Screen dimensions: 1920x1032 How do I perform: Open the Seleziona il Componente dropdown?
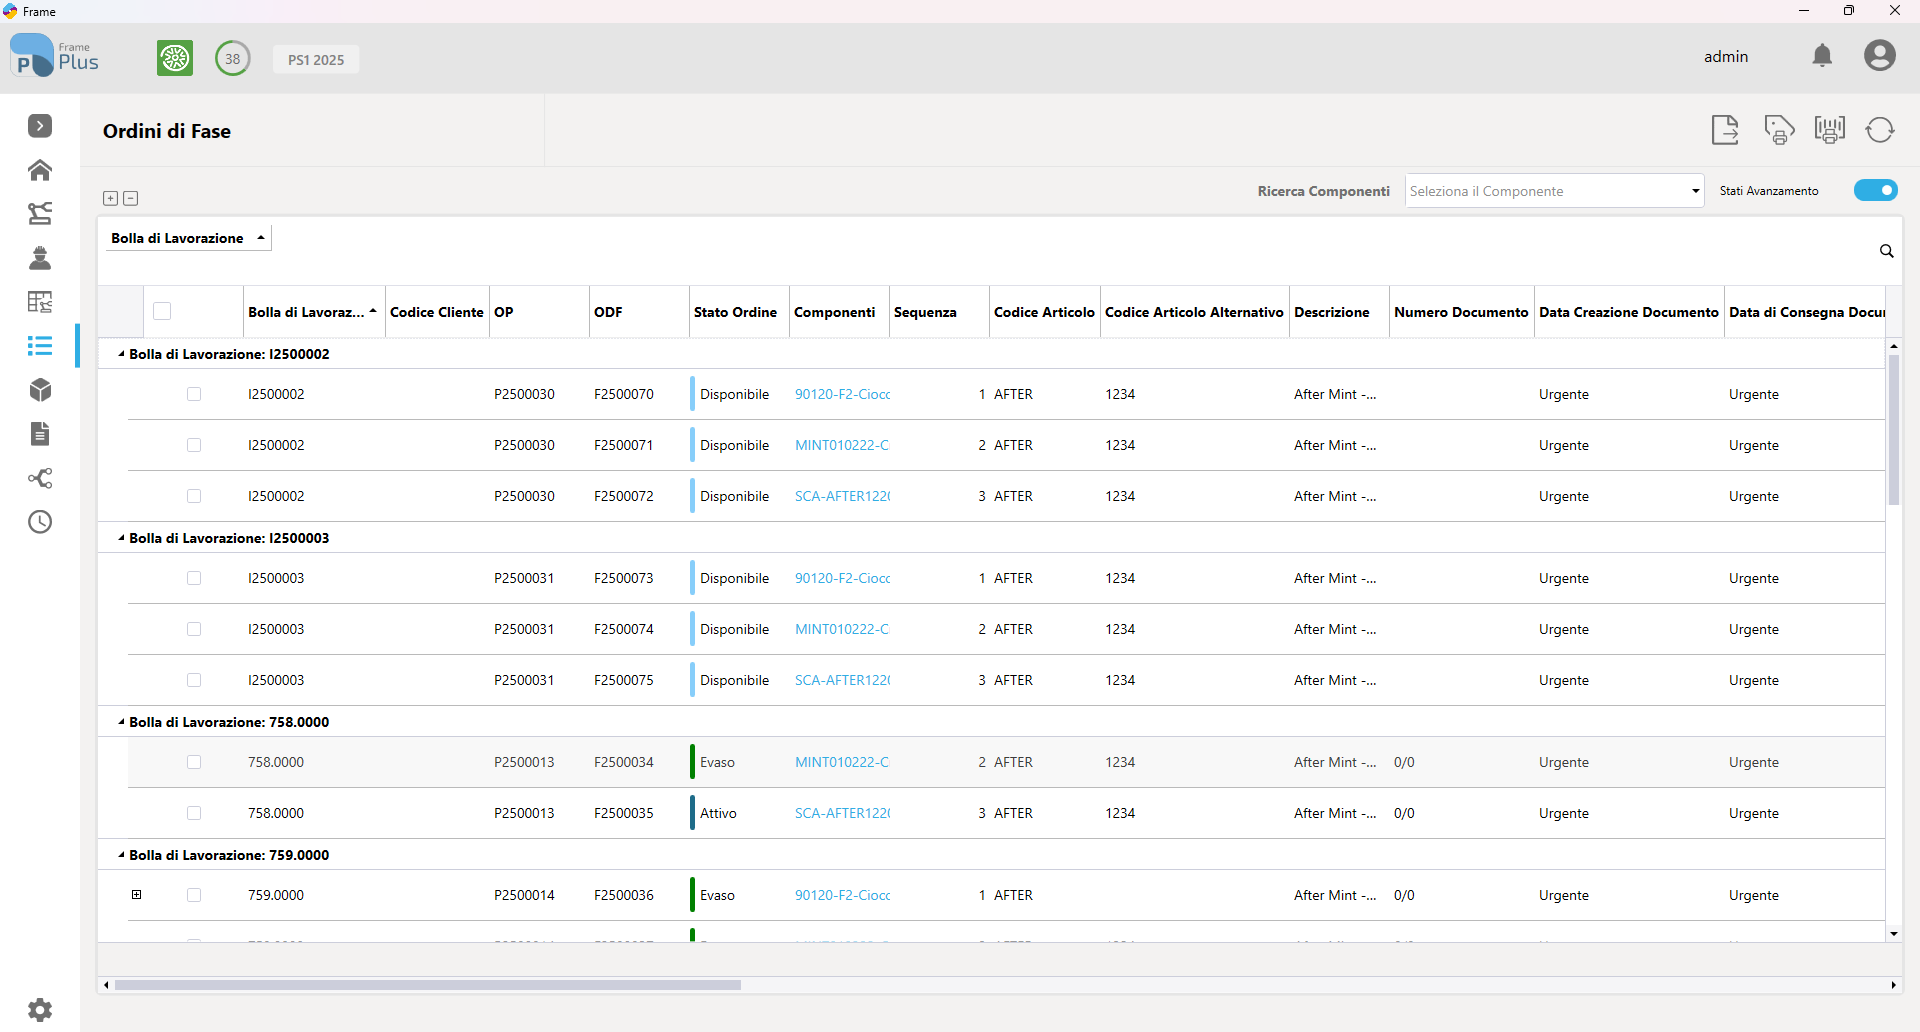1554,191
